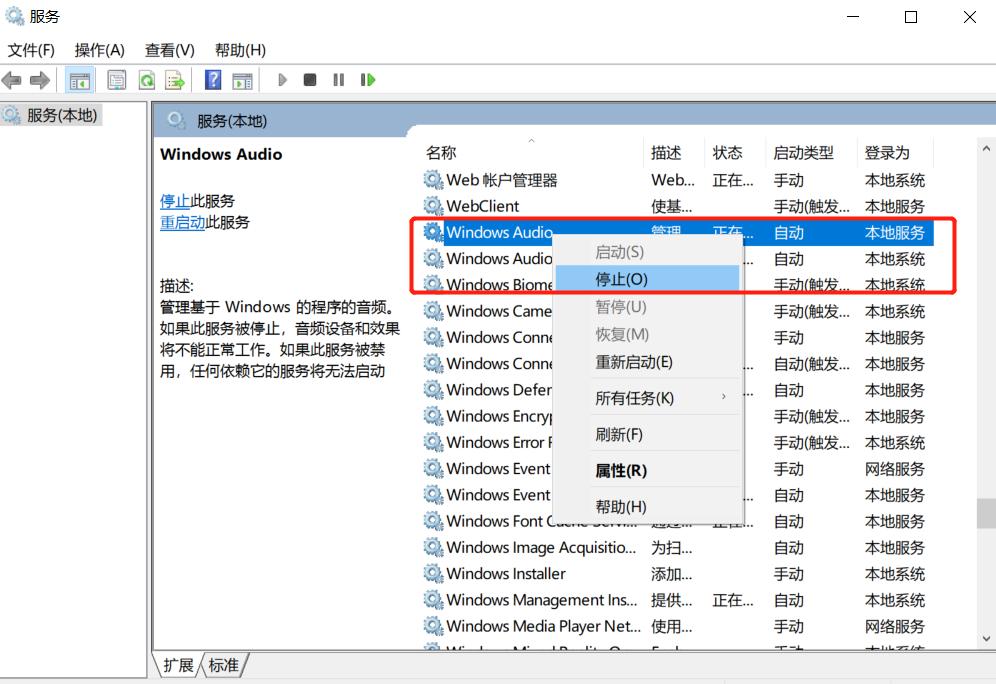Open 属性(R) from the context menu
The image size is (996, 684).
pos(647,471)
